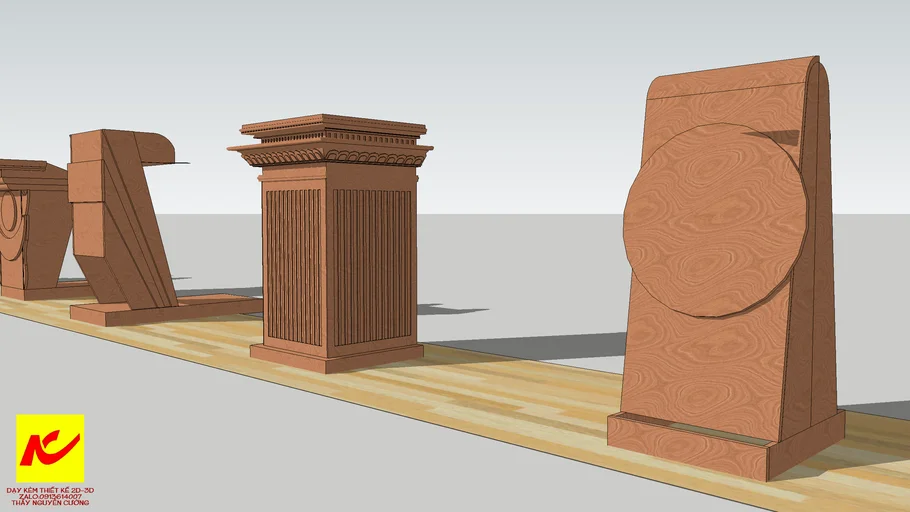Screen dimensions: 910x512
Task: Pick the rounded top of the right pedestal
Action: (x=735, y=78)
